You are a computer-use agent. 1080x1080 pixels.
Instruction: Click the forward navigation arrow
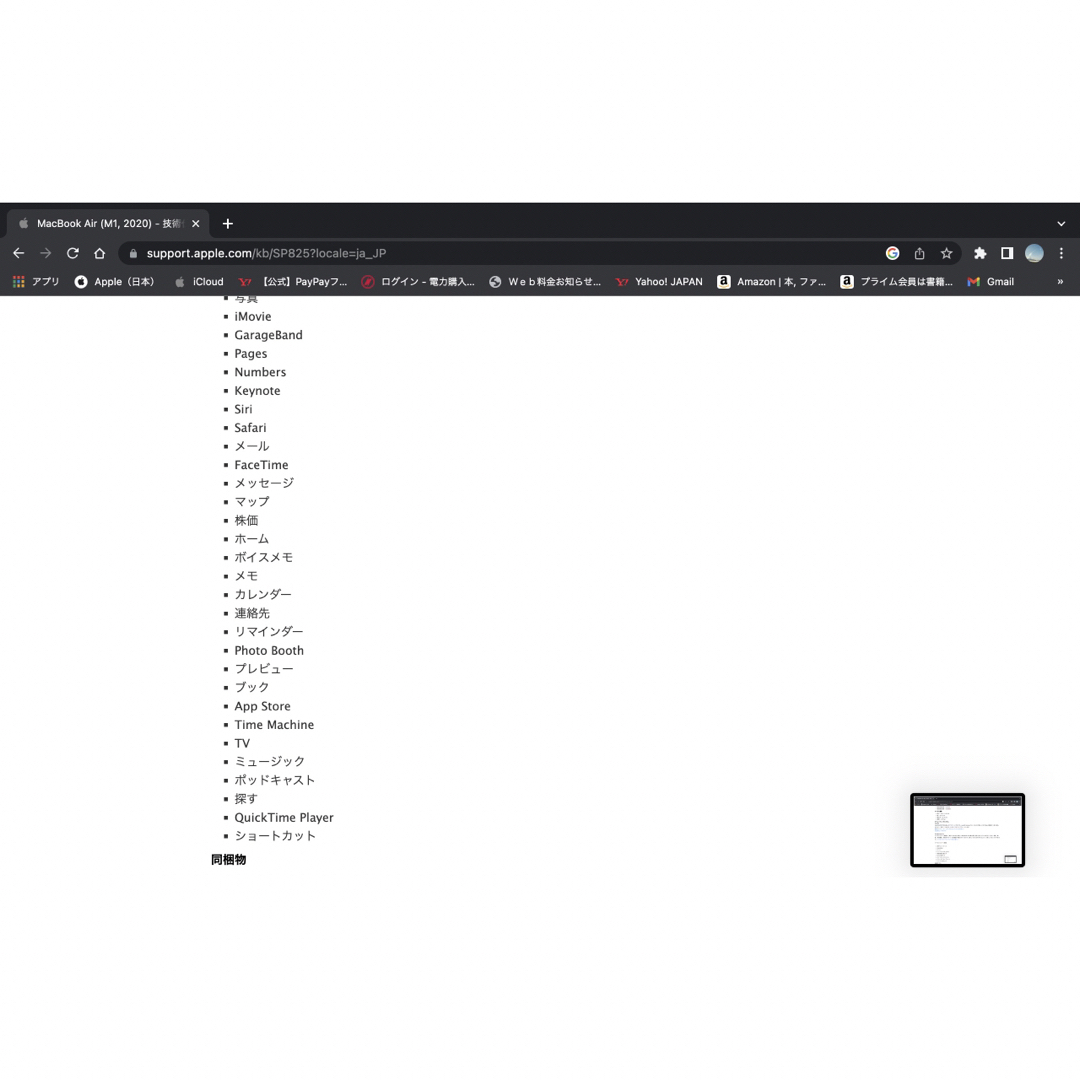45,253
